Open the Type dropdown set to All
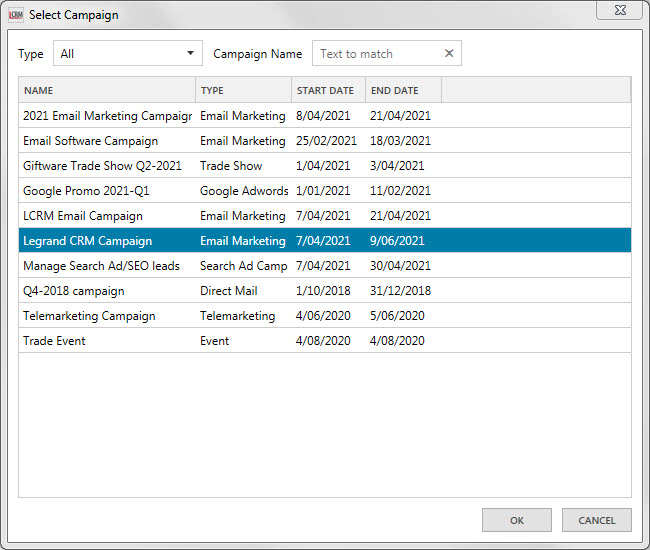This screenshot has width=650, height=550. 127,54
